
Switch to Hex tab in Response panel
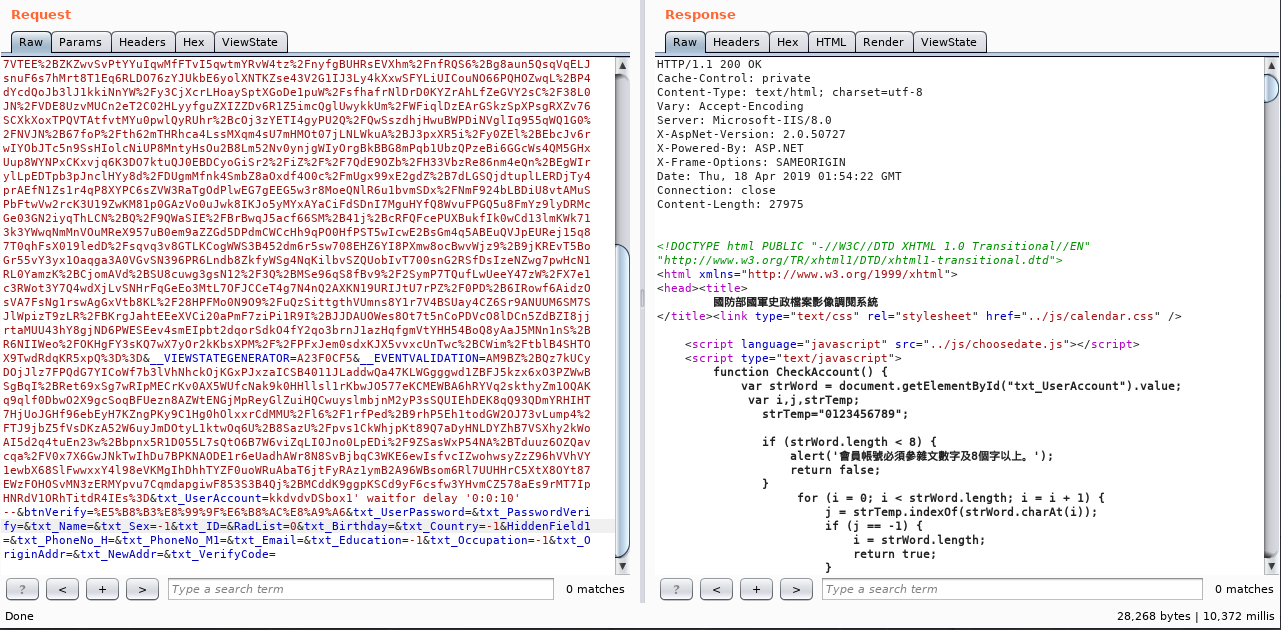(x=788, y=42)
